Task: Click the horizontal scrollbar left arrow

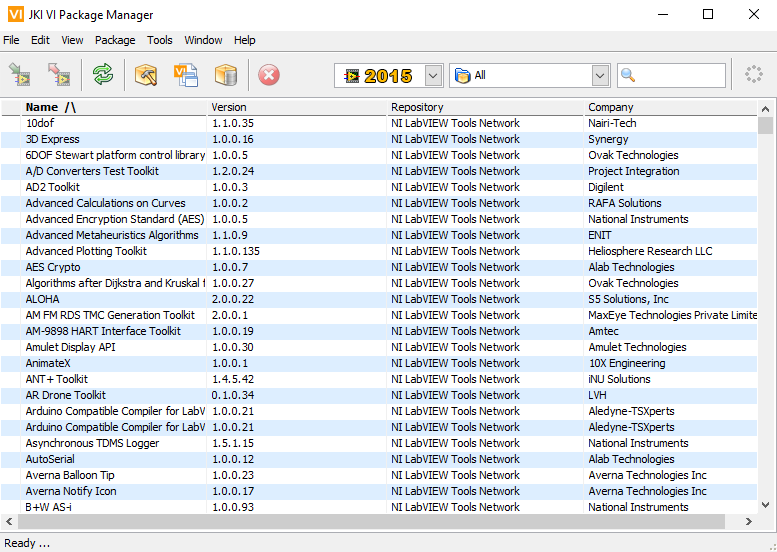Action: click(8, 521)
